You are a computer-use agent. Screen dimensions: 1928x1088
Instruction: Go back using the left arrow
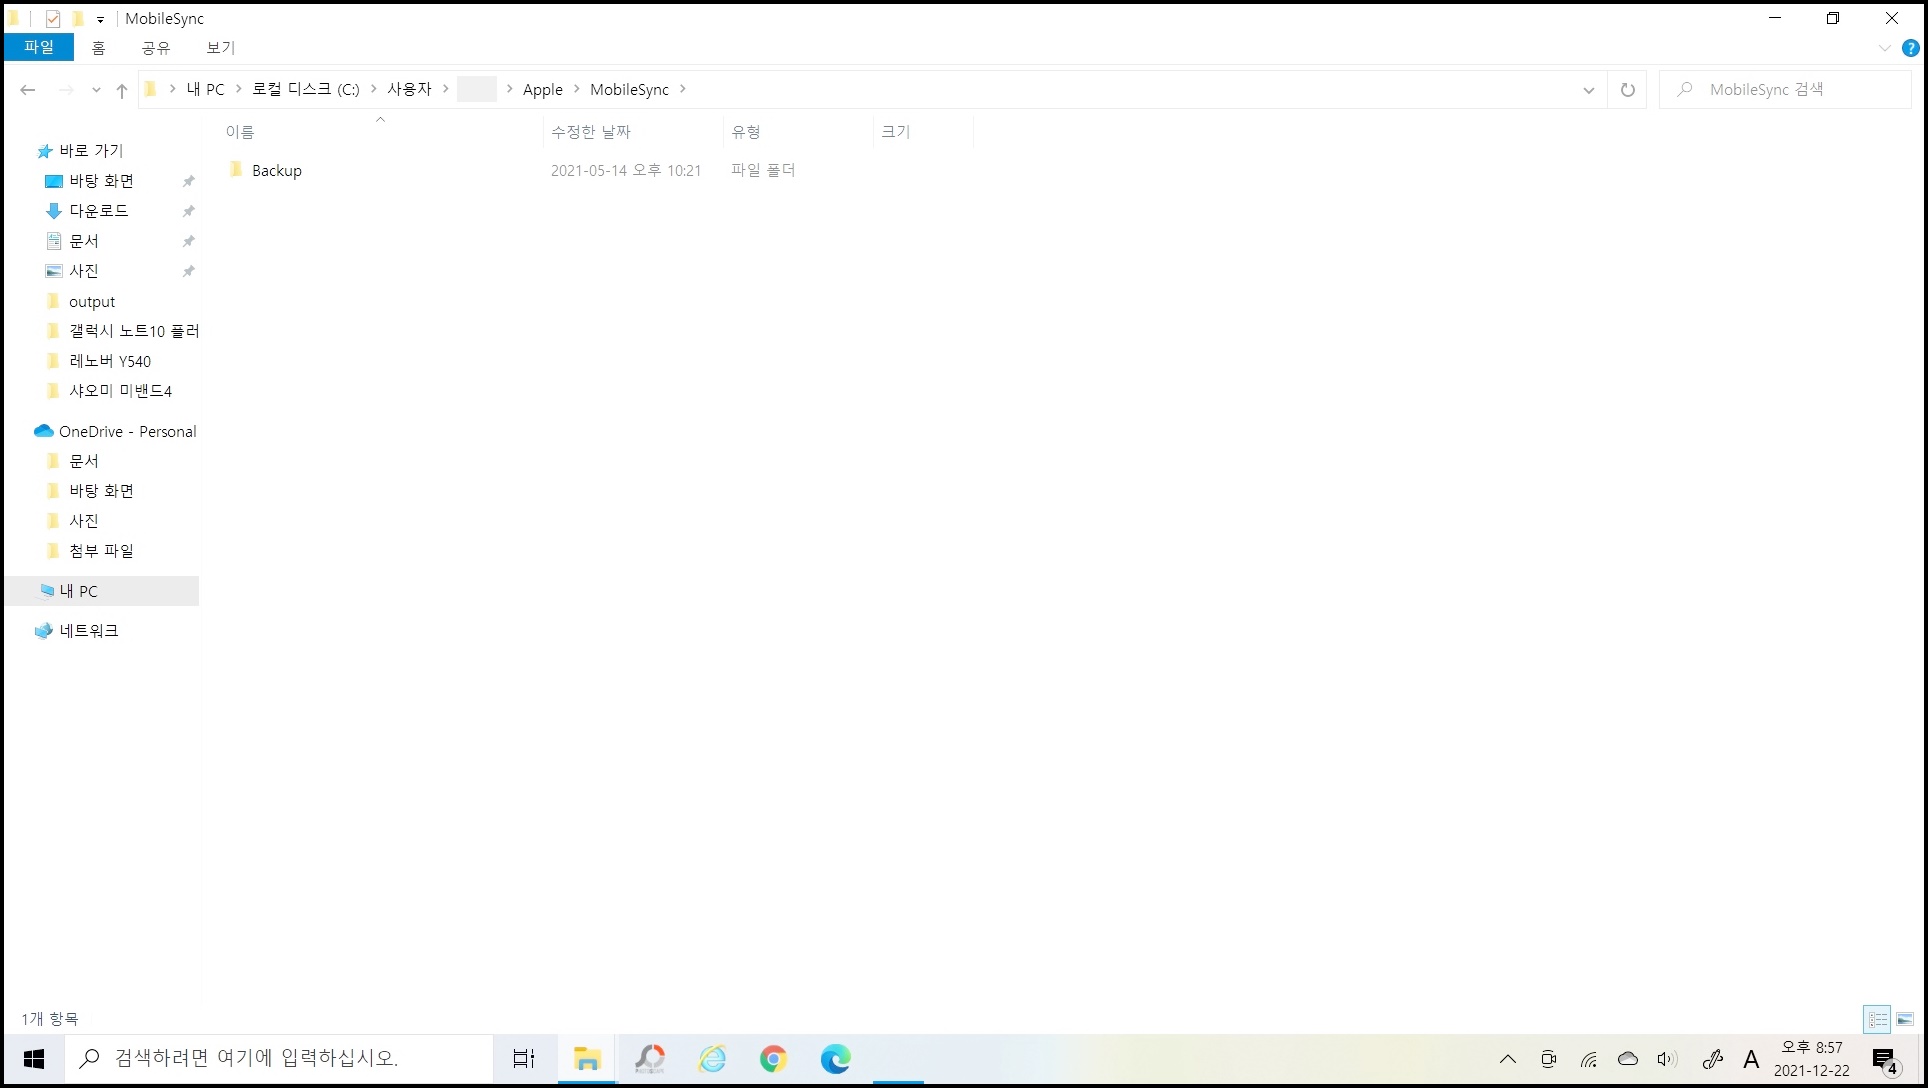28,90
